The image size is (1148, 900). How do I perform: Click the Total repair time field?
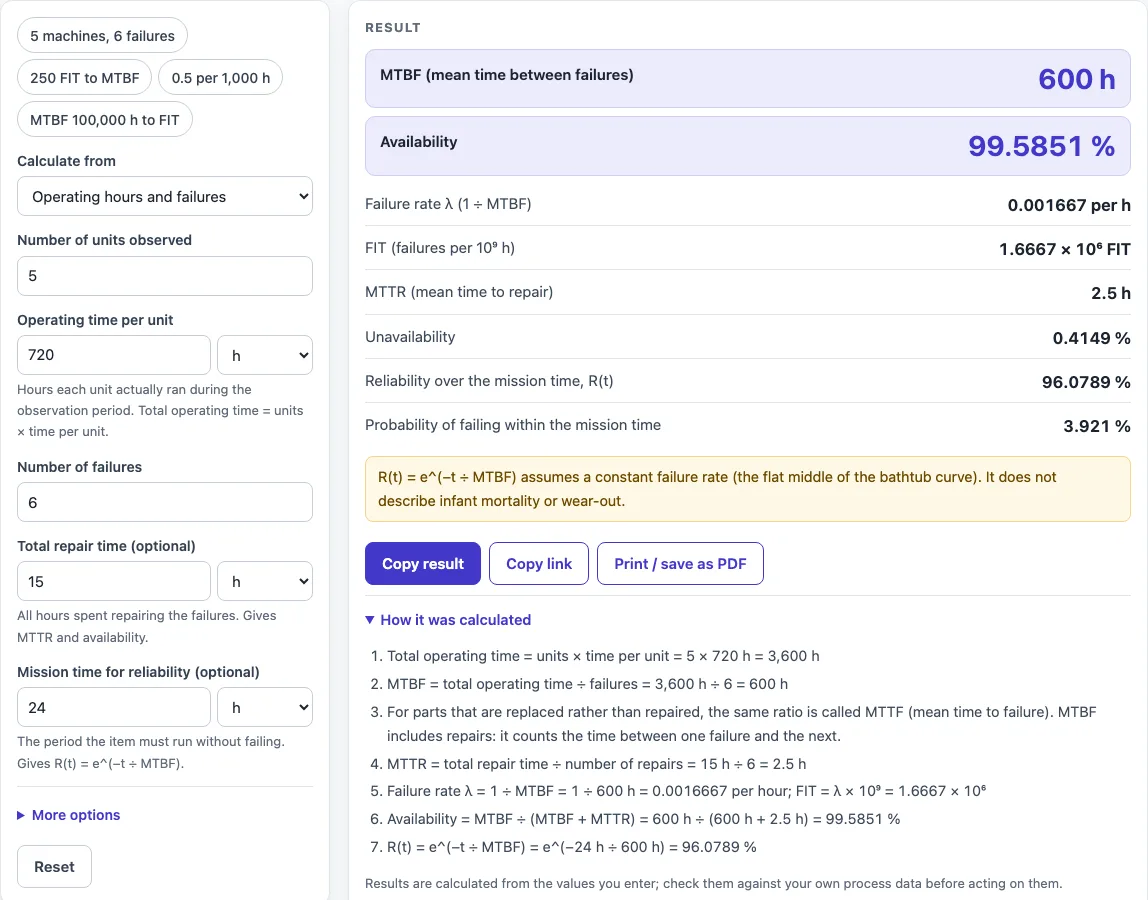[x=113, y=581]
